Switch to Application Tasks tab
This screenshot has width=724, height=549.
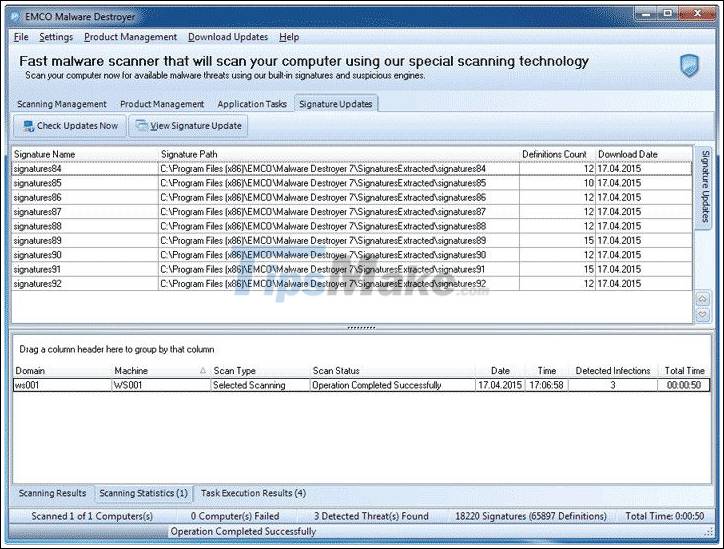click(252, 104)
